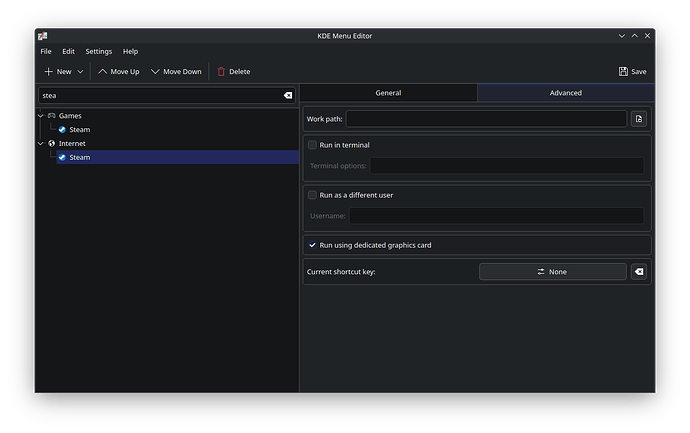Open the New button dropdown arrow

click(80, 71)
